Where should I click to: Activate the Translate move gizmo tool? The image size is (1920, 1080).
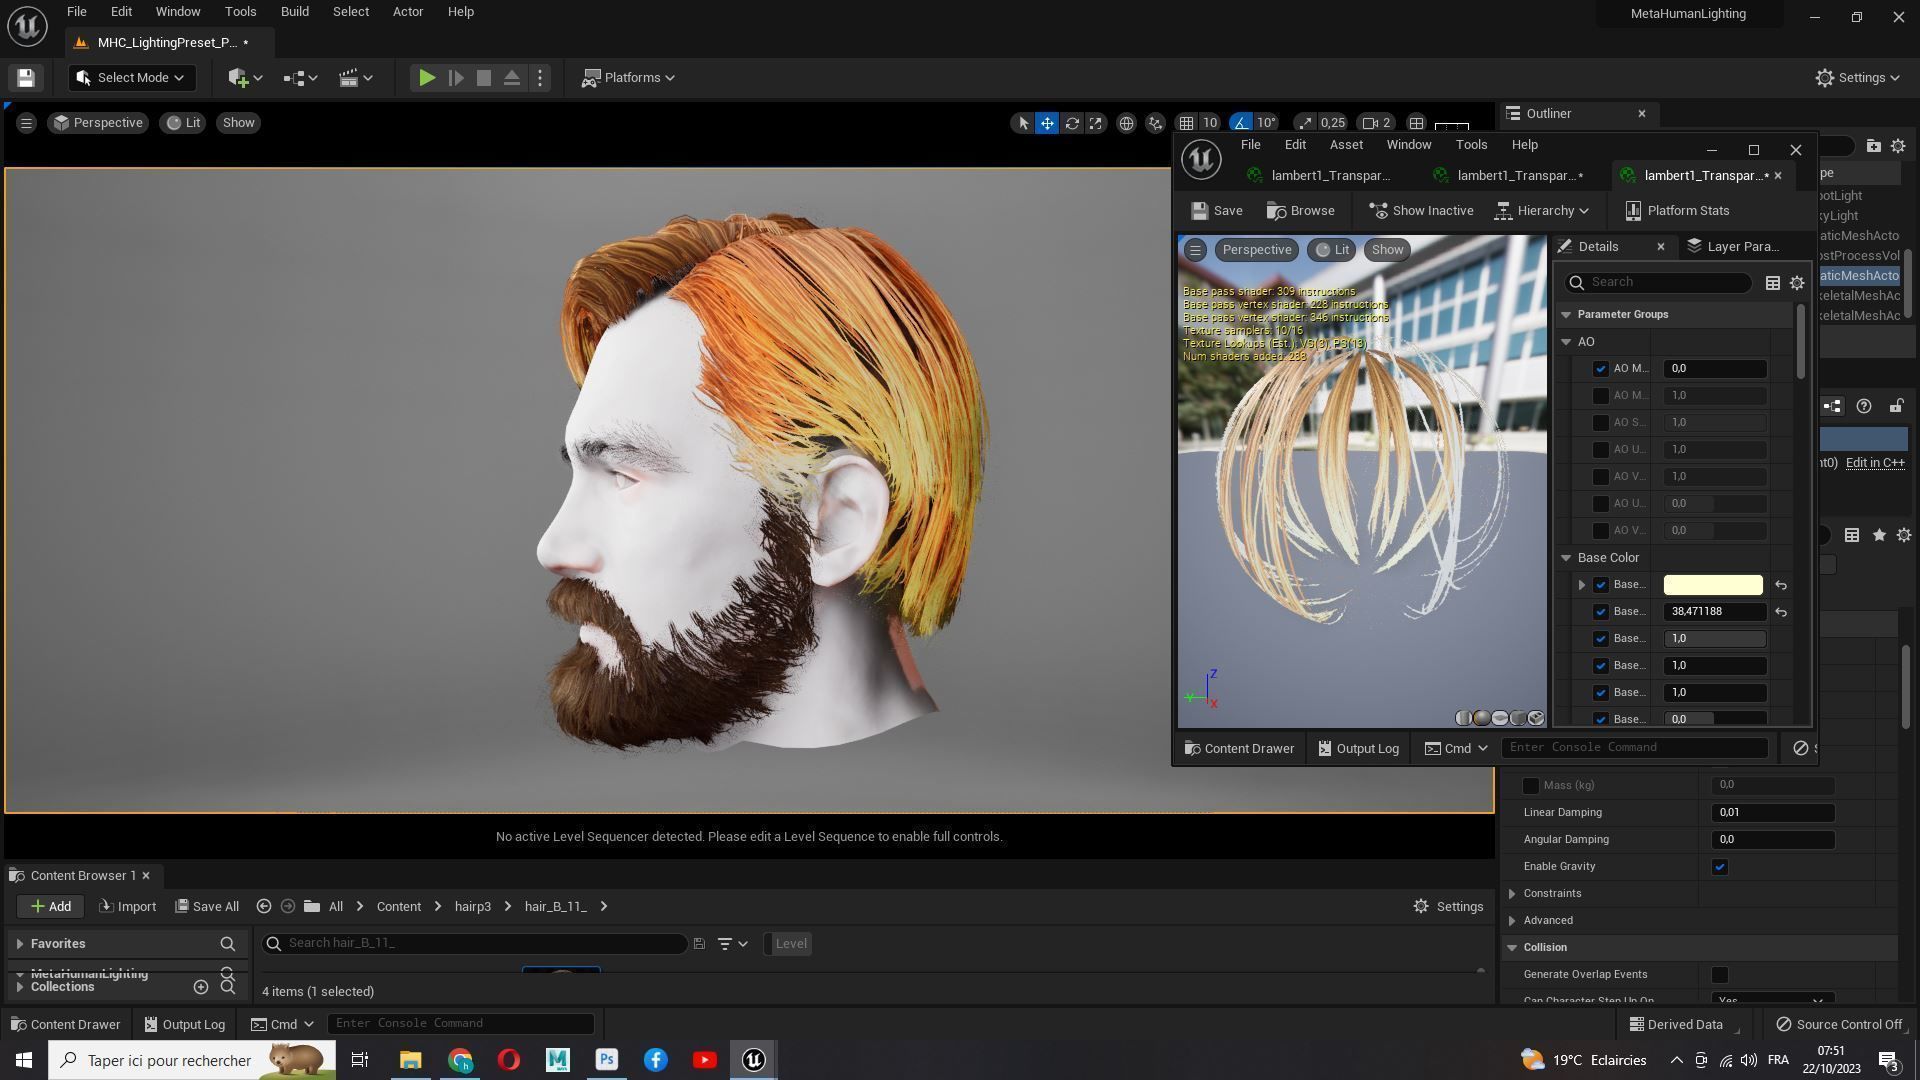pos(1047,123)
